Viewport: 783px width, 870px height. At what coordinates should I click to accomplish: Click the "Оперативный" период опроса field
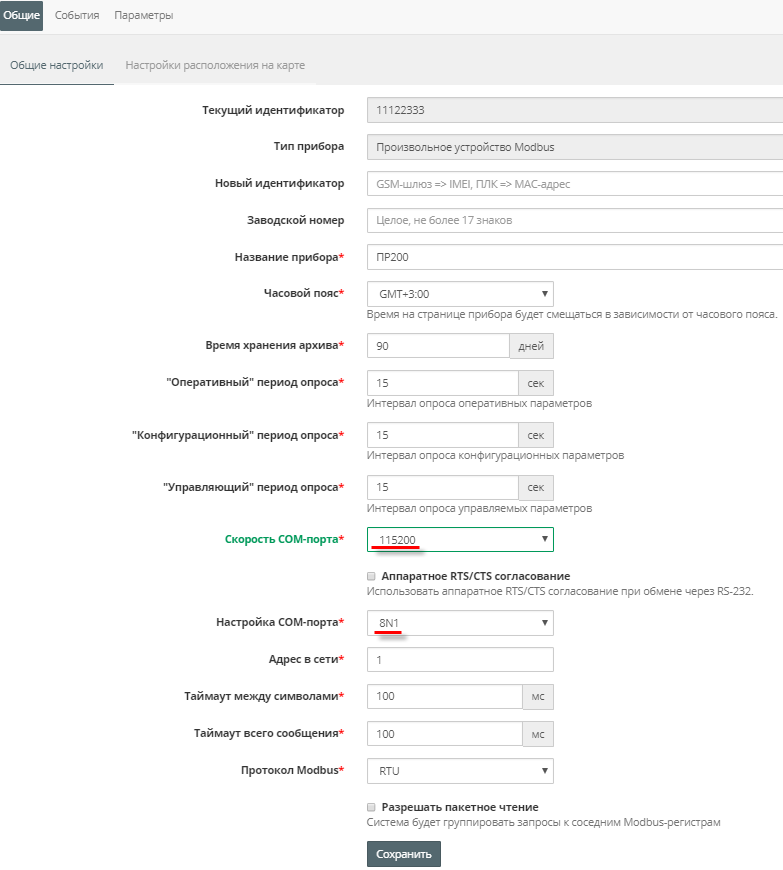coord(442,383)
